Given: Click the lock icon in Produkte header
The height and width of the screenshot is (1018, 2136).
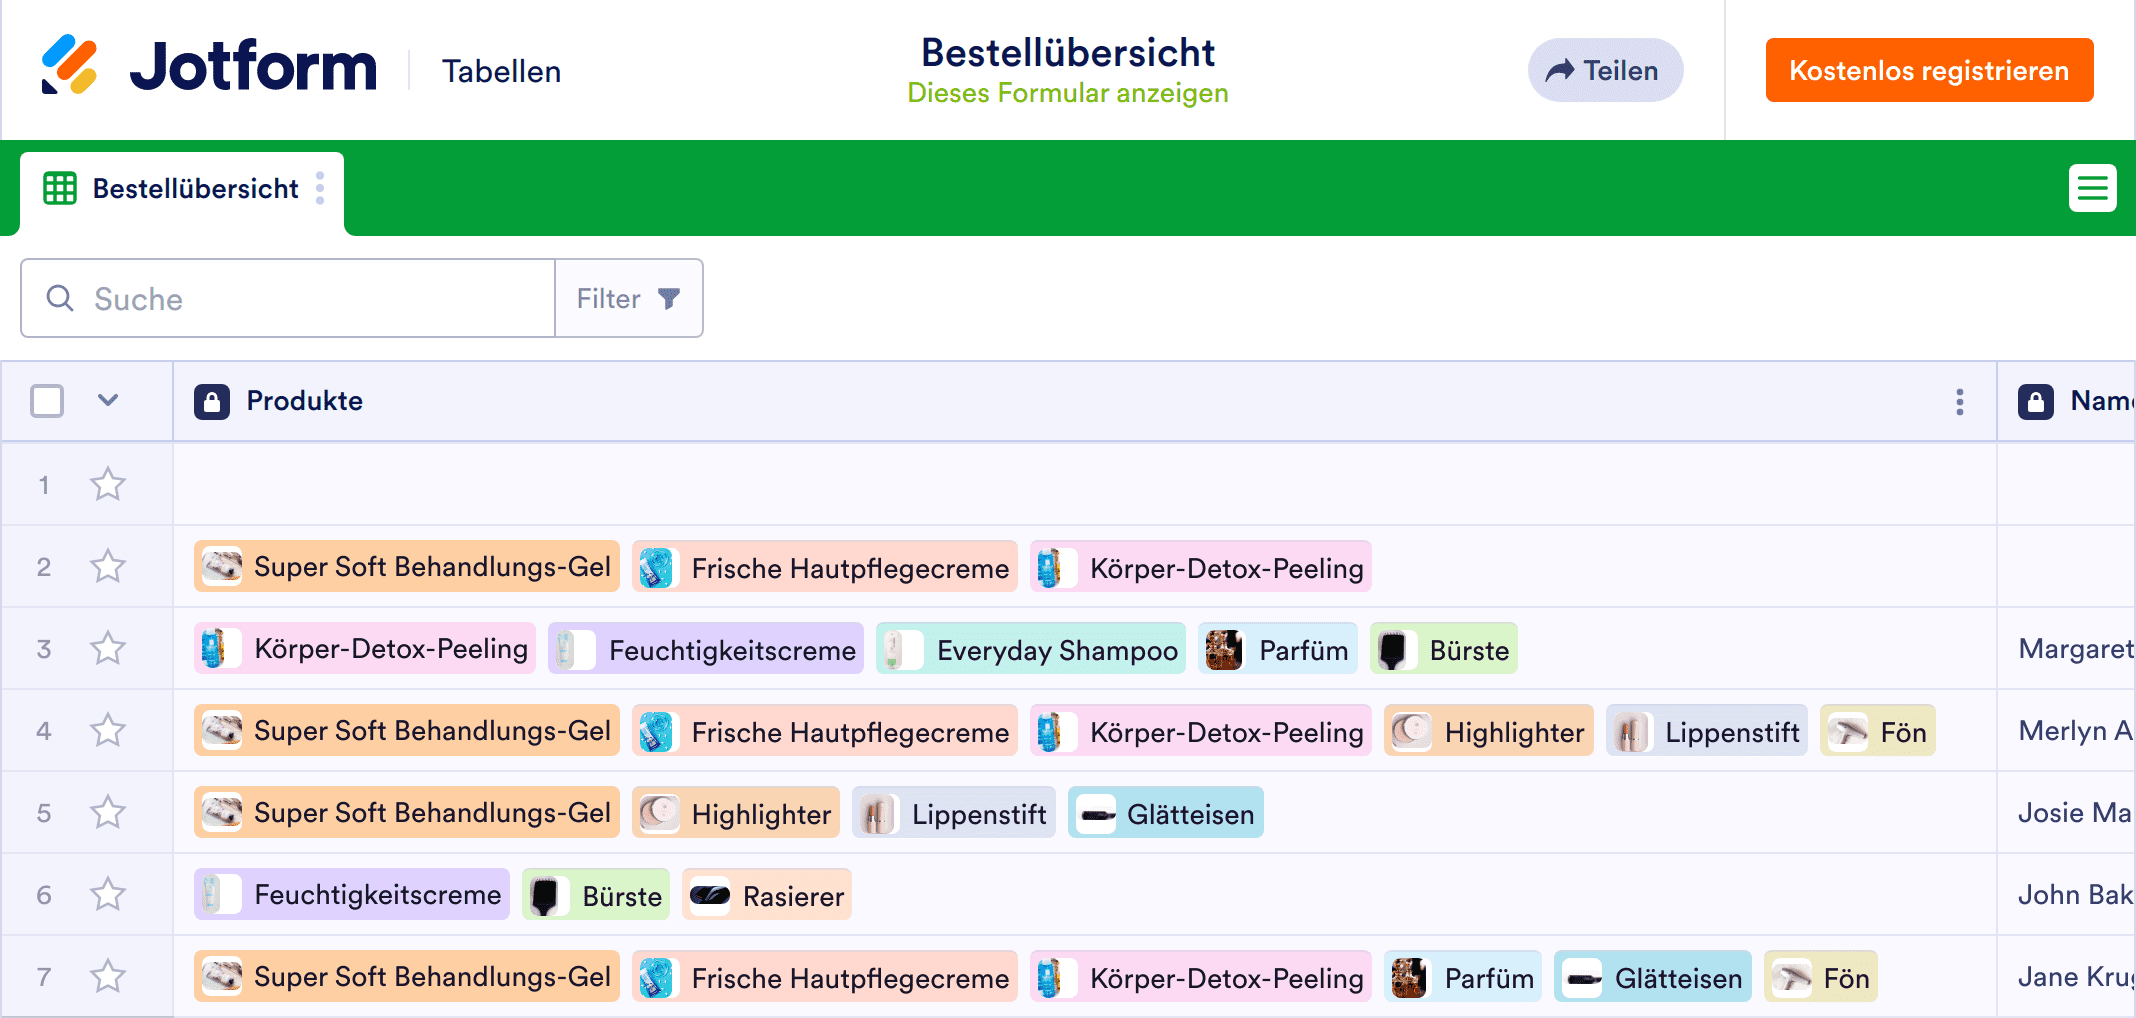Looking at the screenshot, I should tap(212, 402).
